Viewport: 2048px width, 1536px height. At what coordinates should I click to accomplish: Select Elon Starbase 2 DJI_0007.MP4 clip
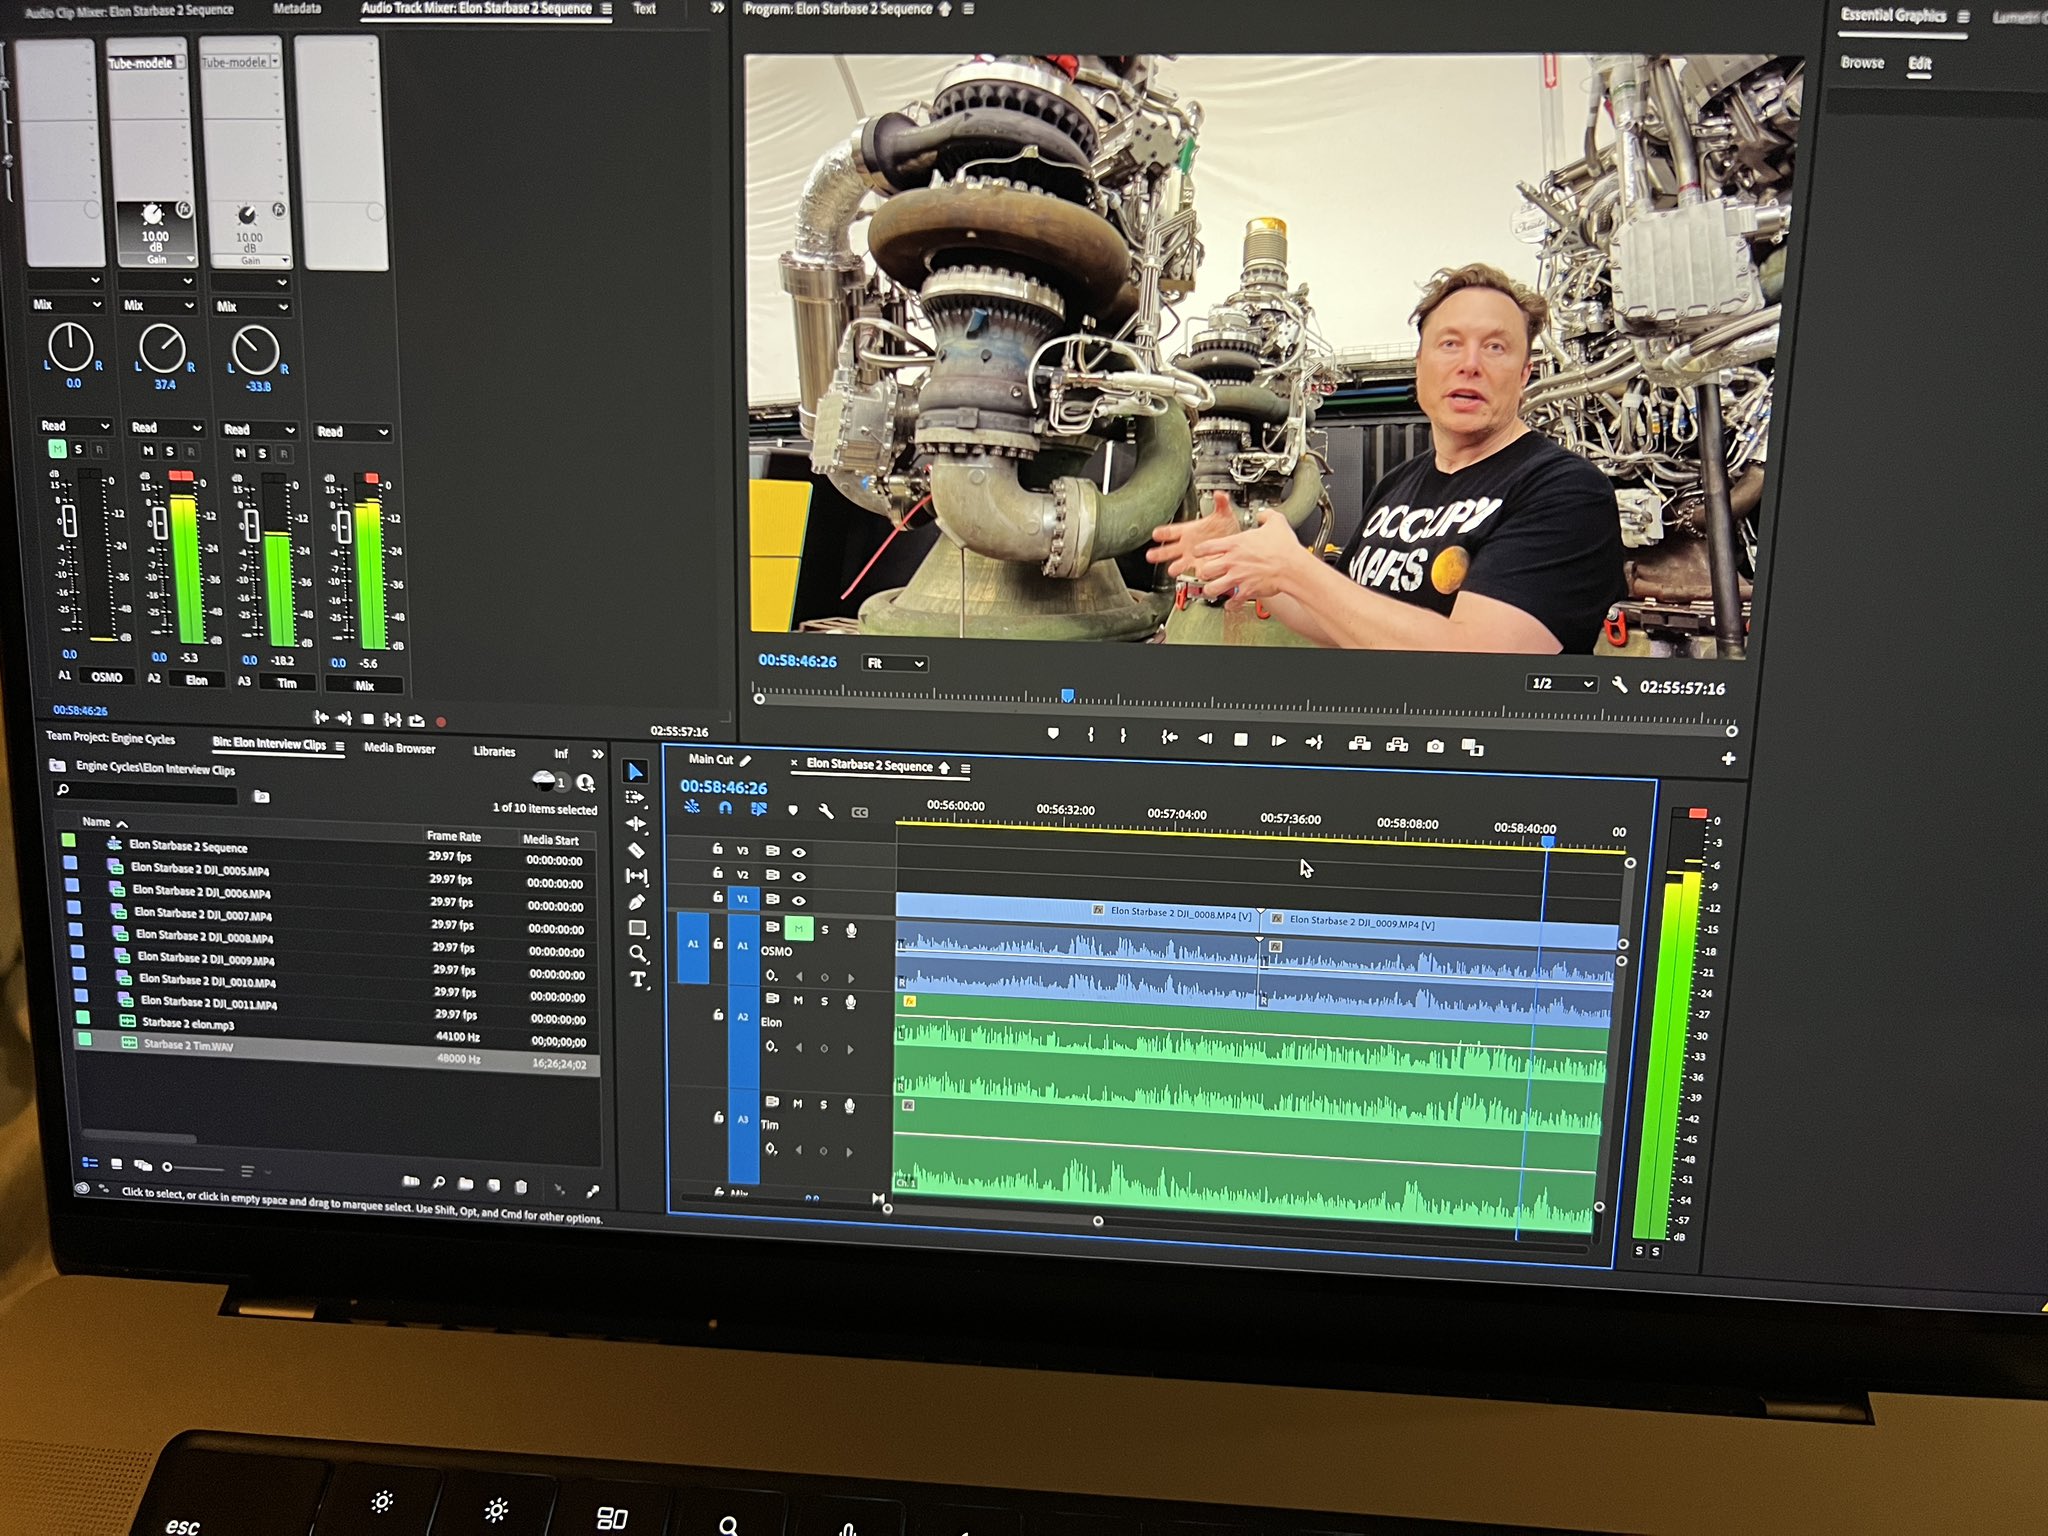203,914
